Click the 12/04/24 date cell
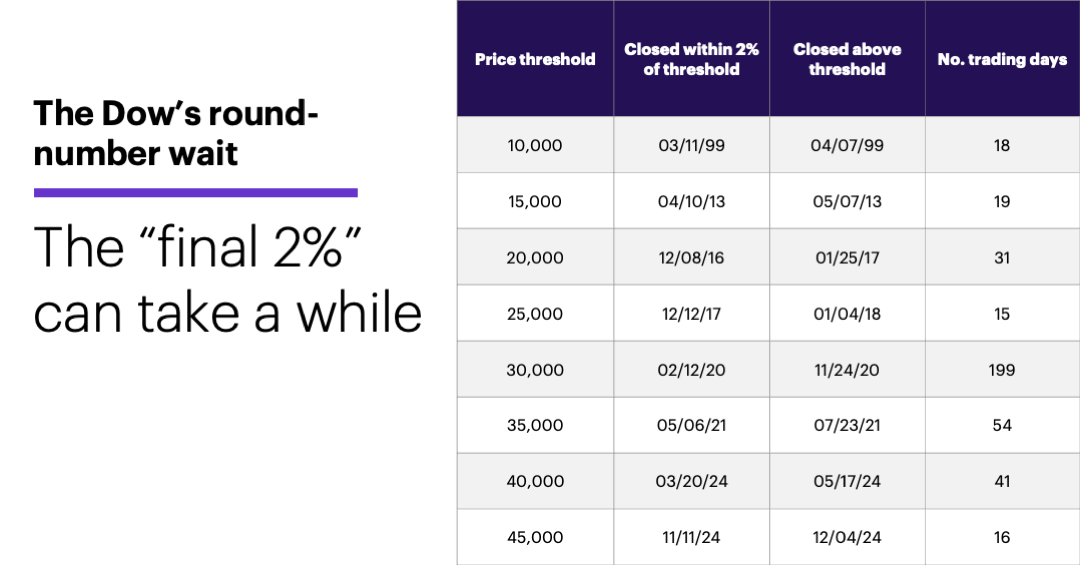The height and width of the screenshot is (565, 1080). (x=847, y=537)
